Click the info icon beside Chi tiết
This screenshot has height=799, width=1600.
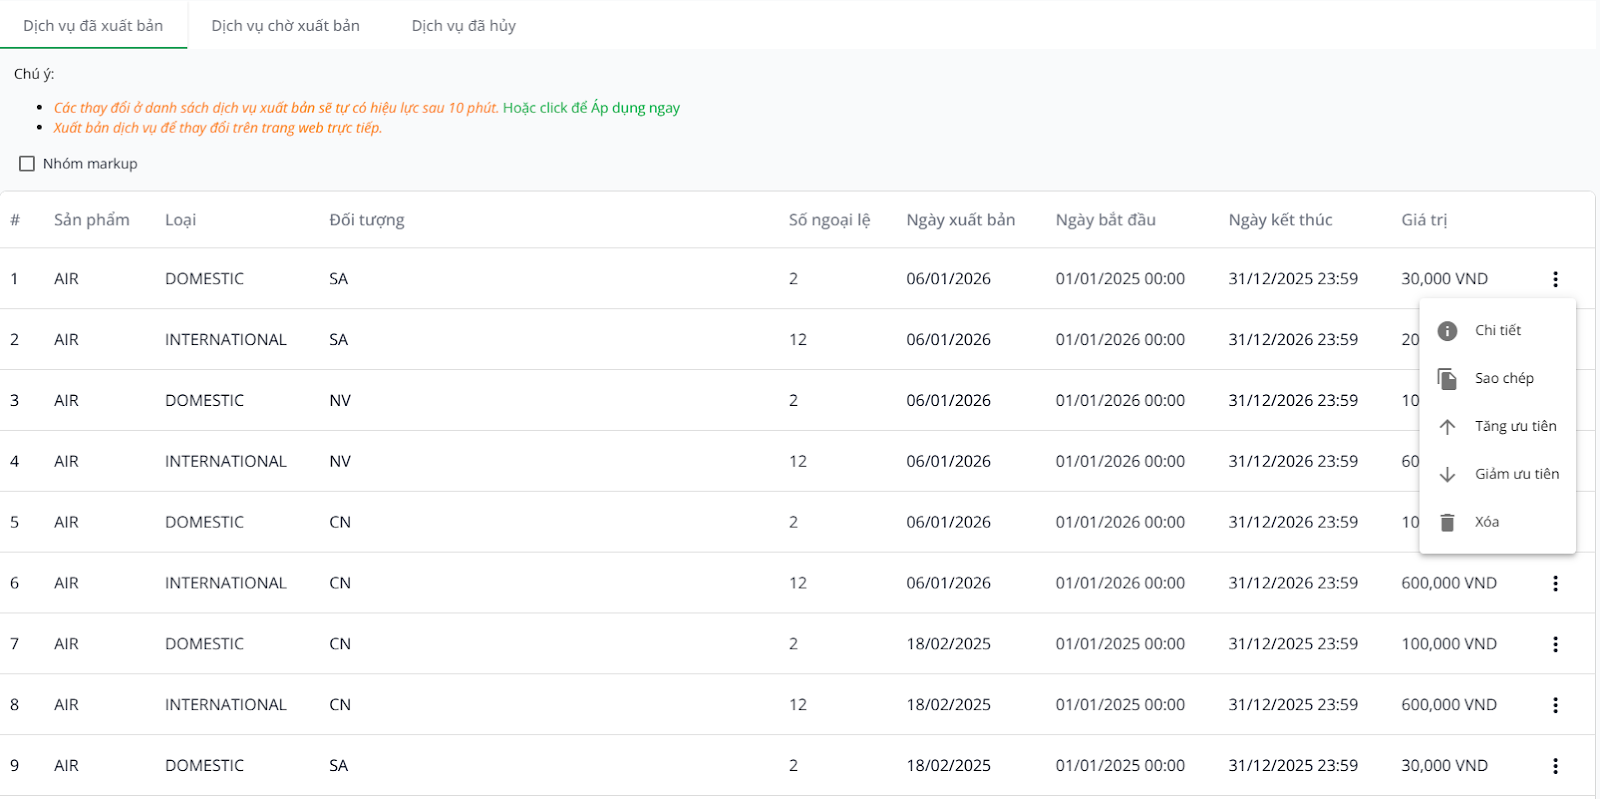pos(1447,331)
